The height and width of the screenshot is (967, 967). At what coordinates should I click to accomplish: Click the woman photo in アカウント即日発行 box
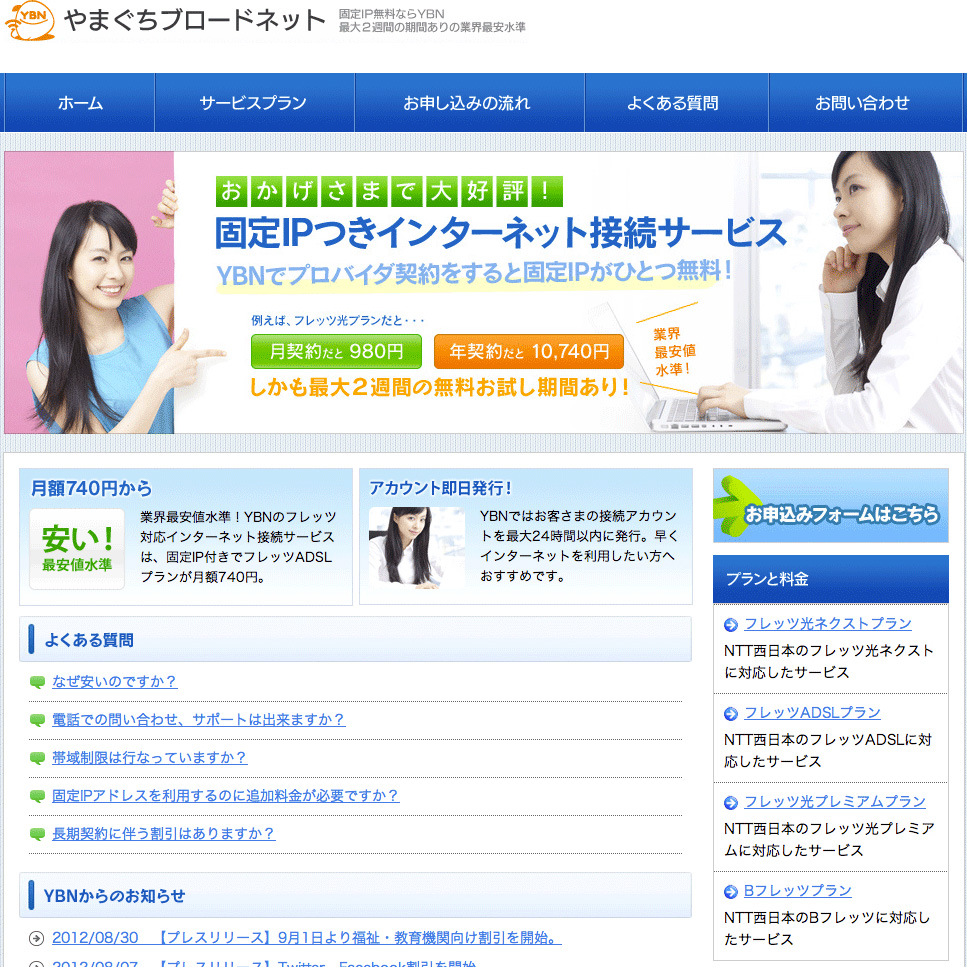pos(416,546)
